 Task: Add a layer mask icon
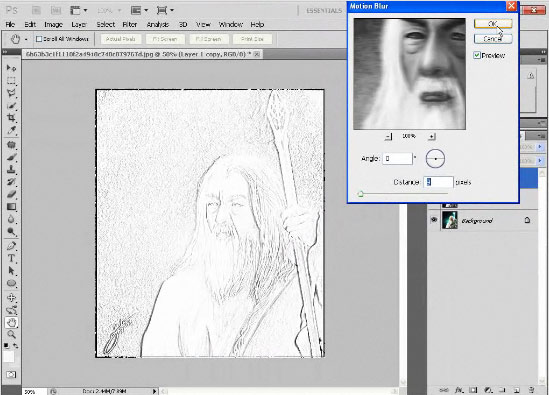pyautogui.click(x=473, y=390)
